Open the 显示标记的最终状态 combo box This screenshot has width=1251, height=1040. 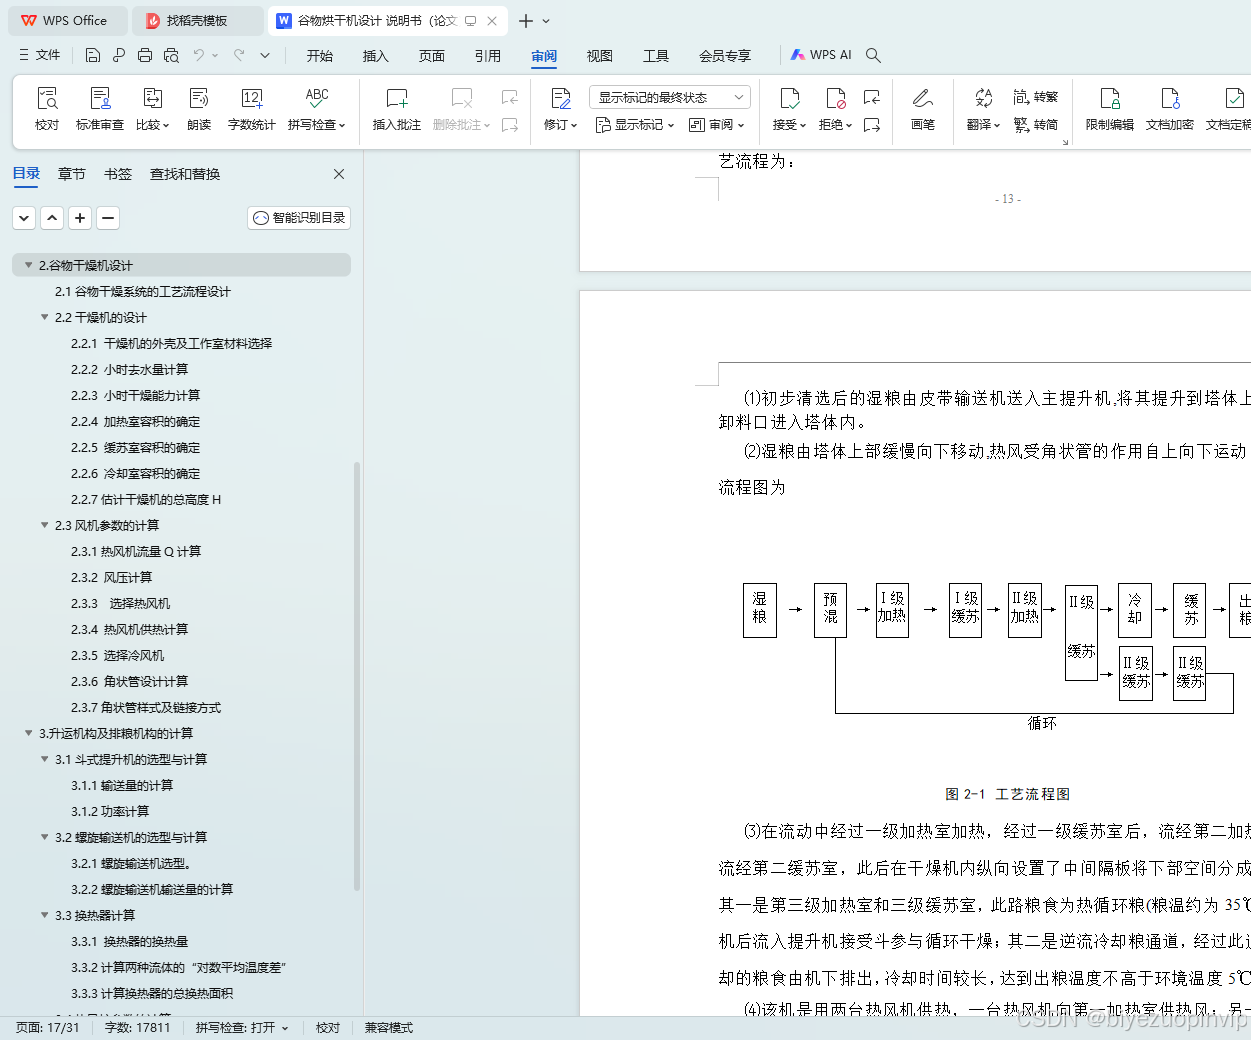(670, 97)
